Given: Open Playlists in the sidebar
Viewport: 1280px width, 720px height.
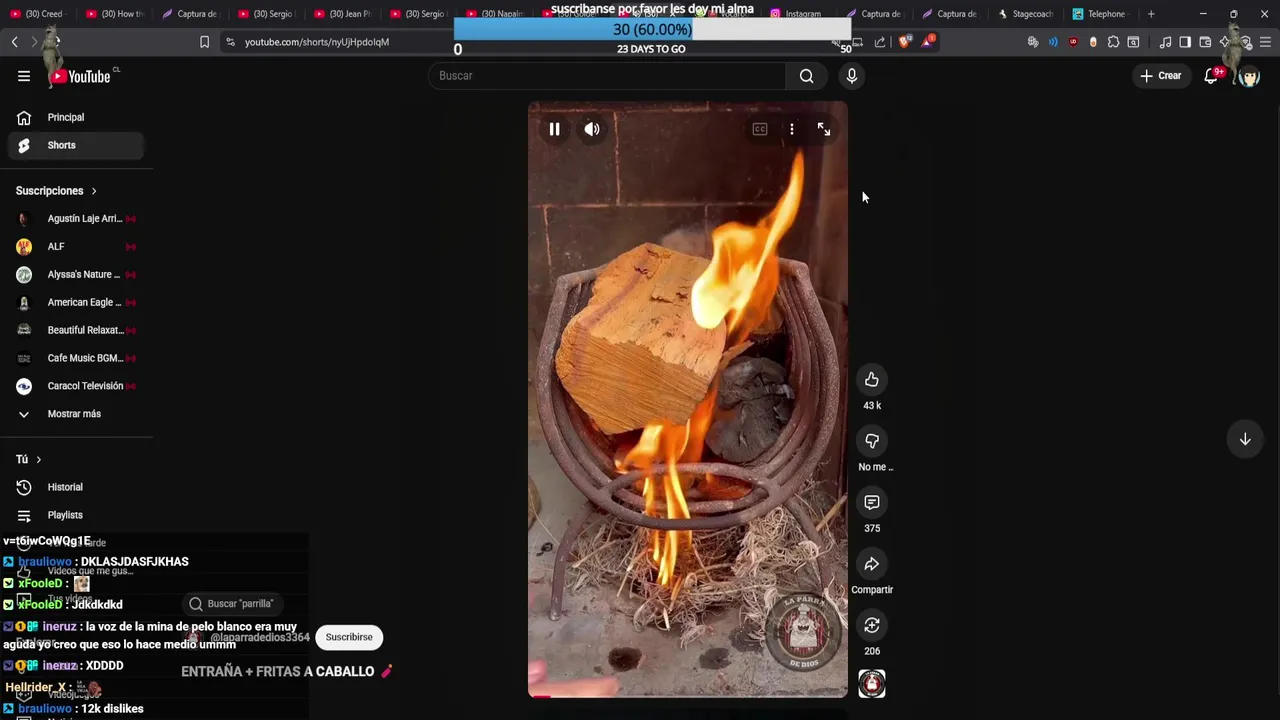Looking at the screenshot, I should (x=76, y=515).
